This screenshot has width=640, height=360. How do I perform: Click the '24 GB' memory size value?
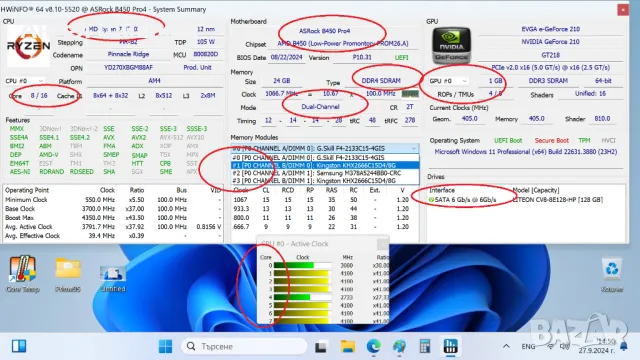click(281, 81)
